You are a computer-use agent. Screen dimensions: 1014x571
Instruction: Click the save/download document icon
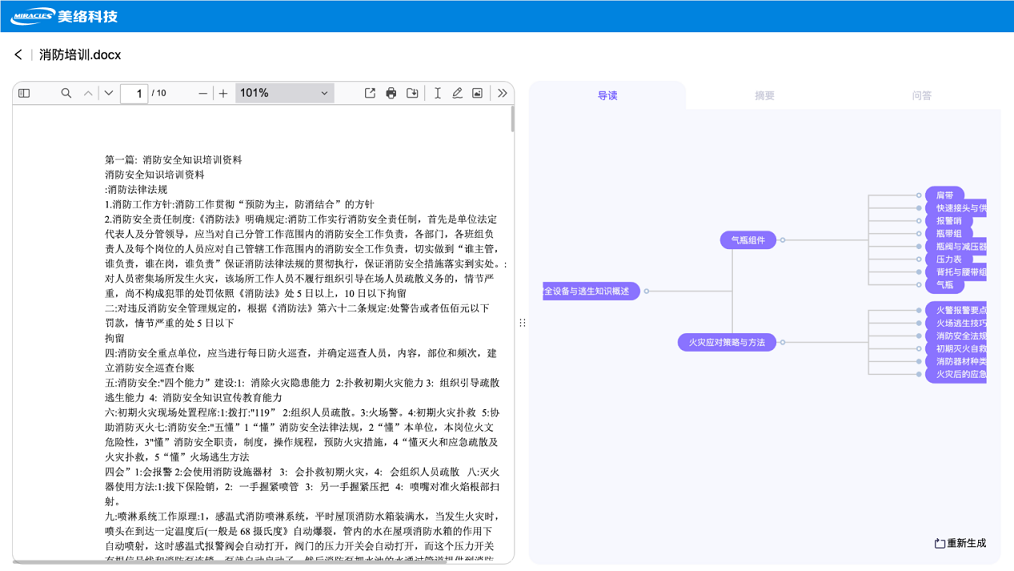(x=412, y=93)
